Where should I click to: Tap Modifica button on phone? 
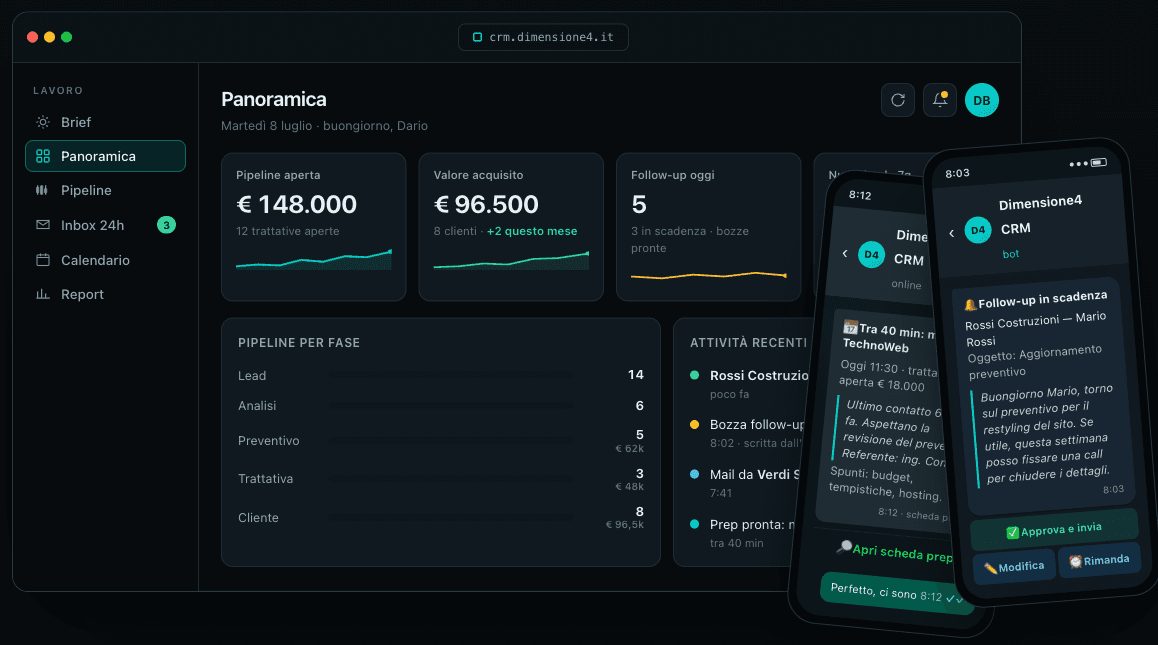(x=1014, y=567)
